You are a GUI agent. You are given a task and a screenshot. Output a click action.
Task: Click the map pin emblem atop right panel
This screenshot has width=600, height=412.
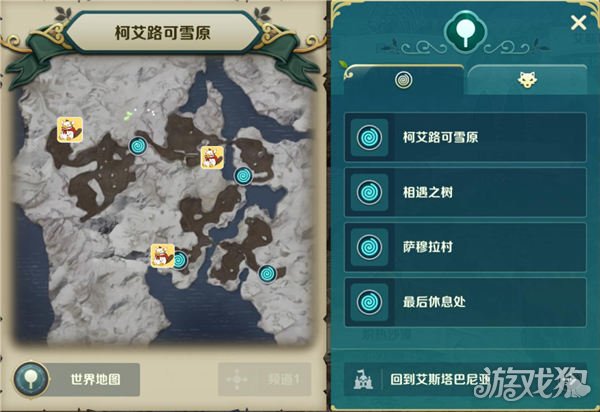coord(465,31)
